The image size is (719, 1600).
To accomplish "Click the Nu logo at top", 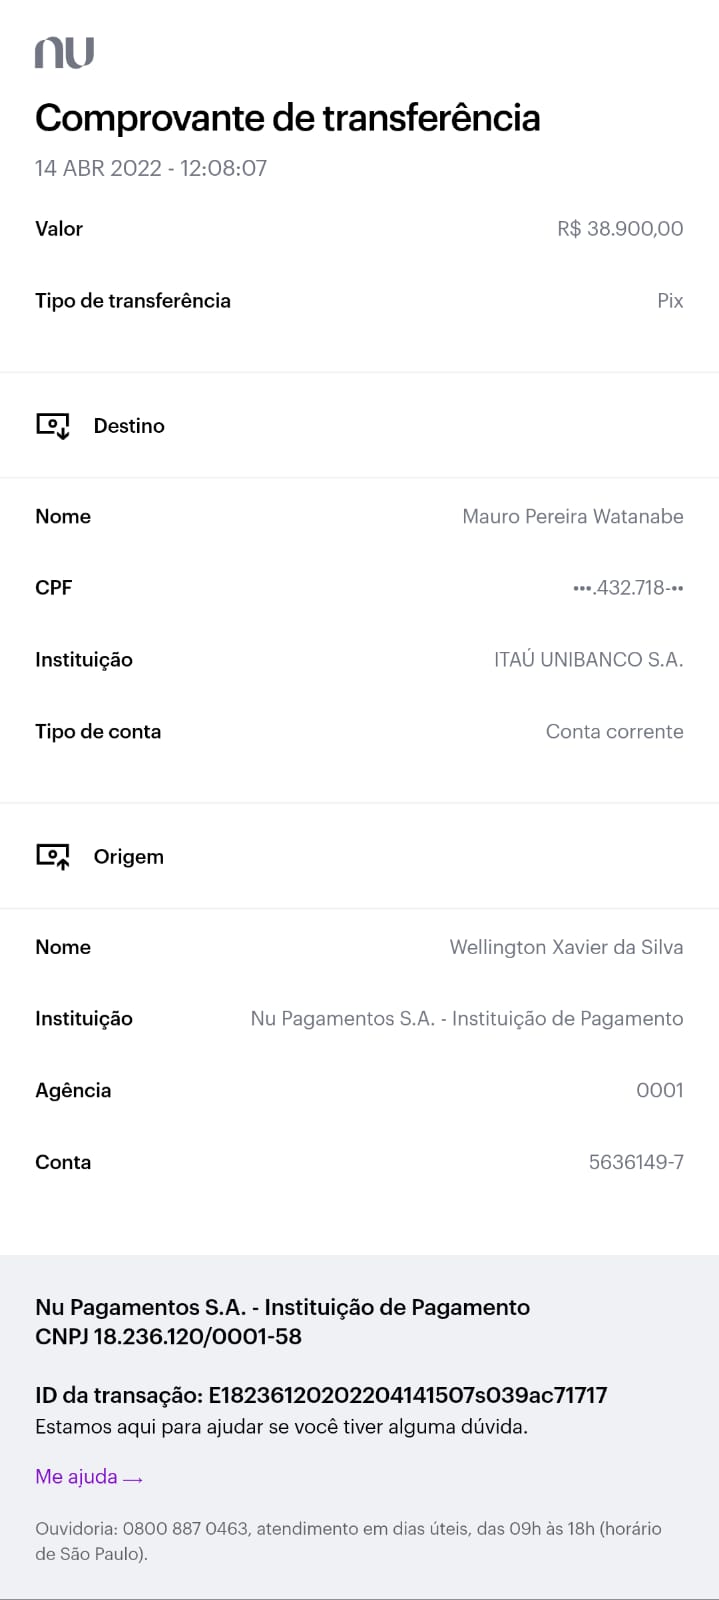I will pos(64,53).
